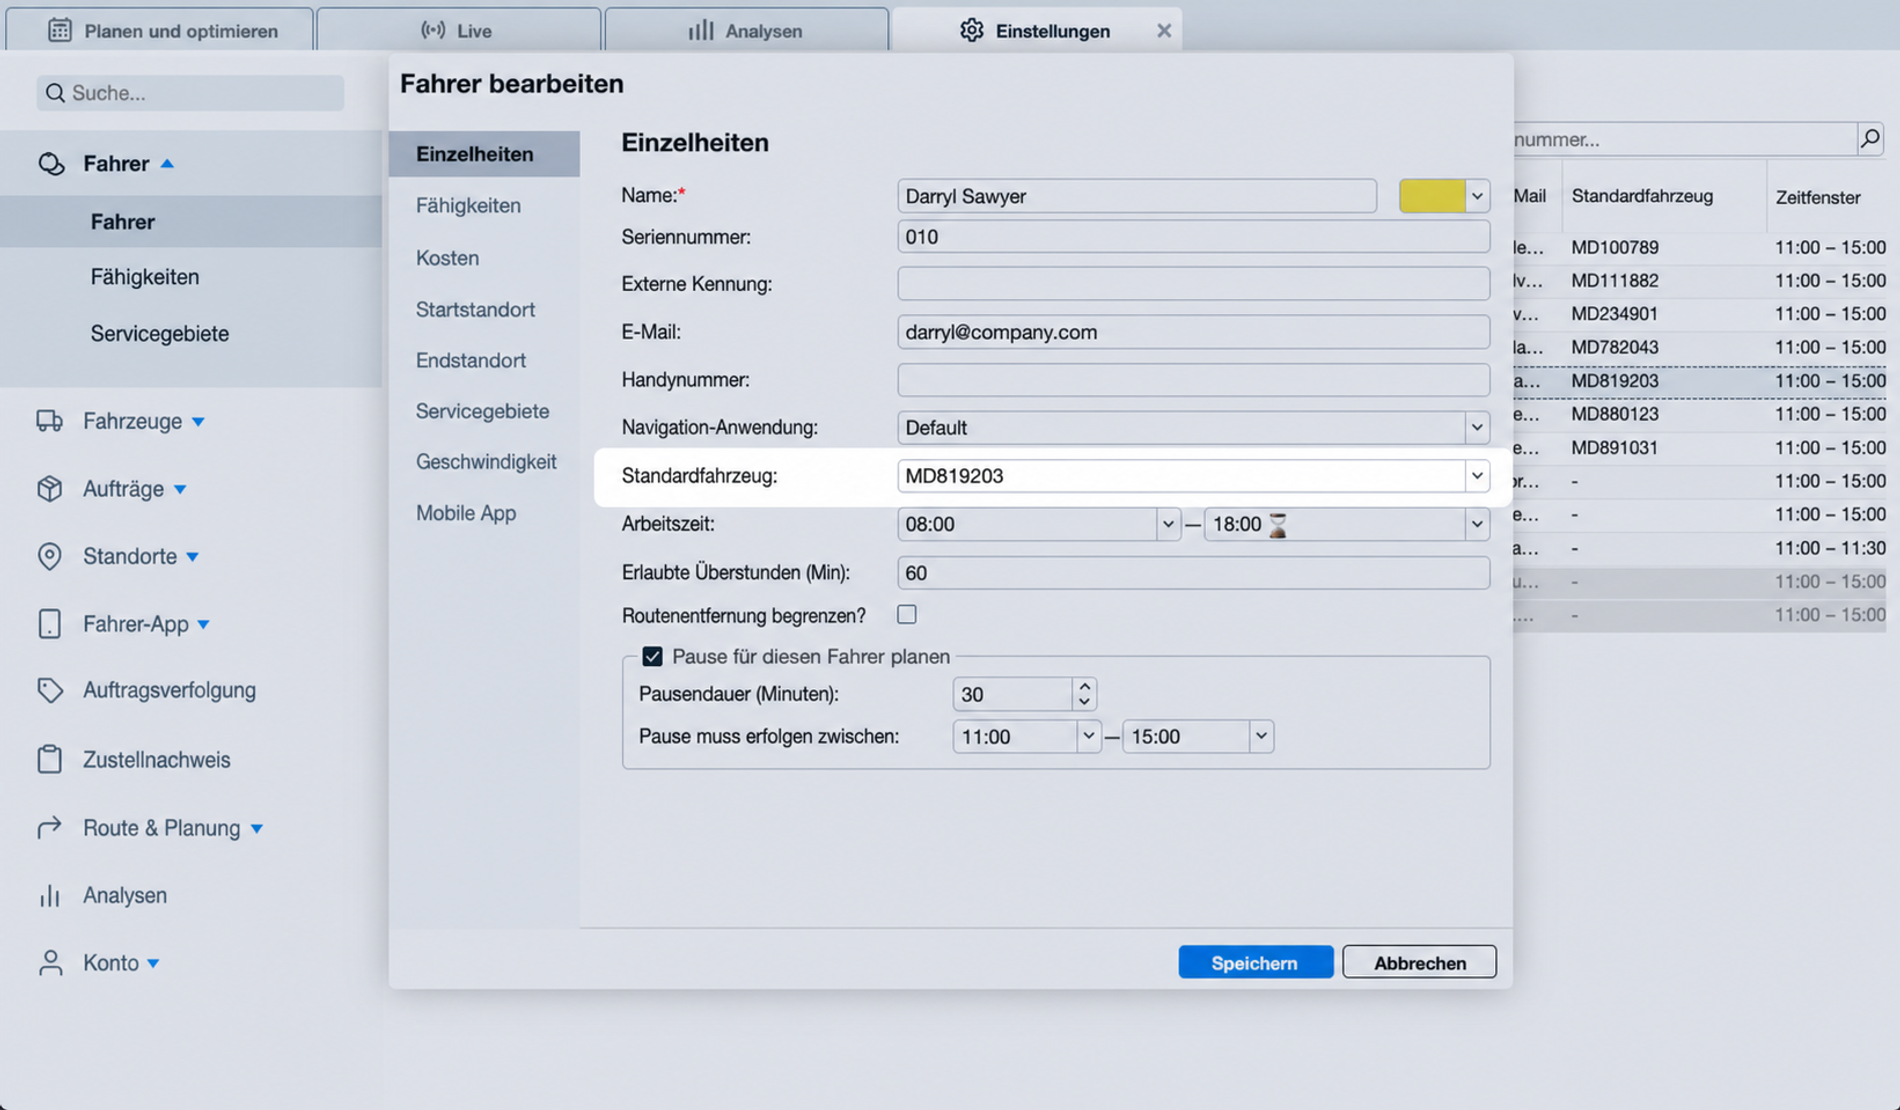Open the Navigation-Anwendung dropdown

(1476, 428)
